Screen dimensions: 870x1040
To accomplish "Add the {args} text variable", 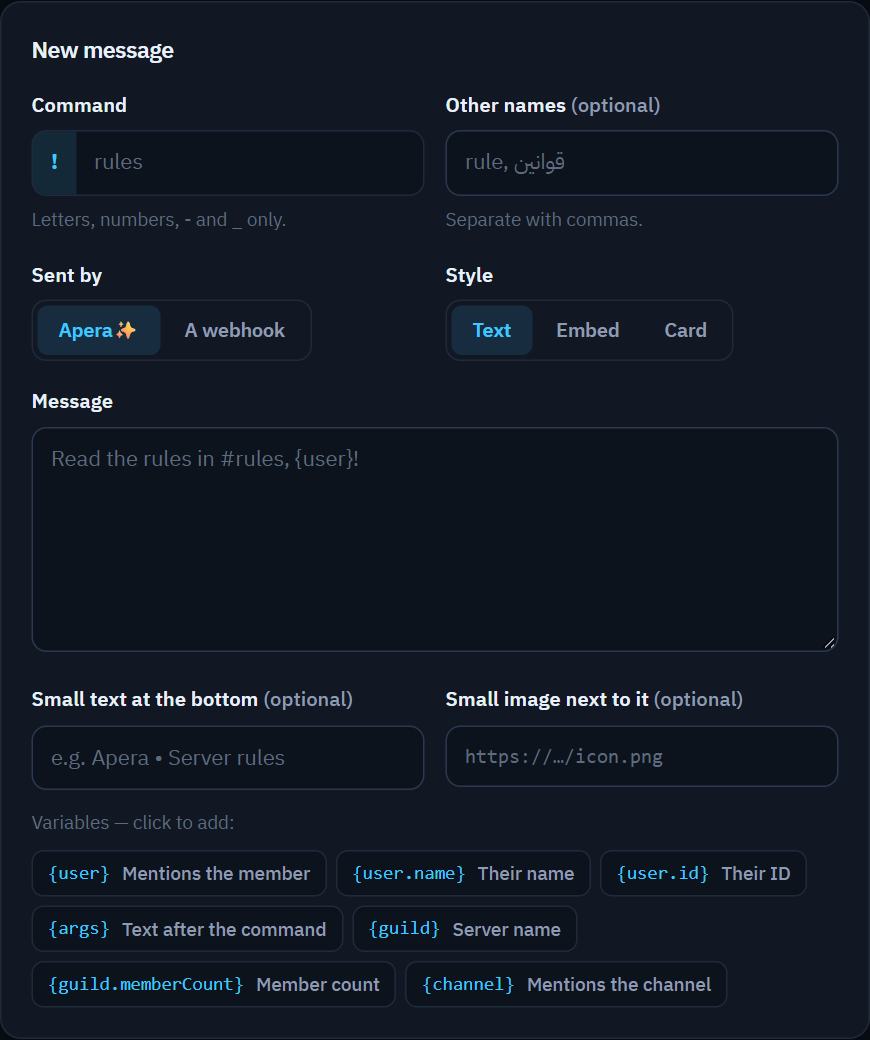I will (x=188, y=929).
